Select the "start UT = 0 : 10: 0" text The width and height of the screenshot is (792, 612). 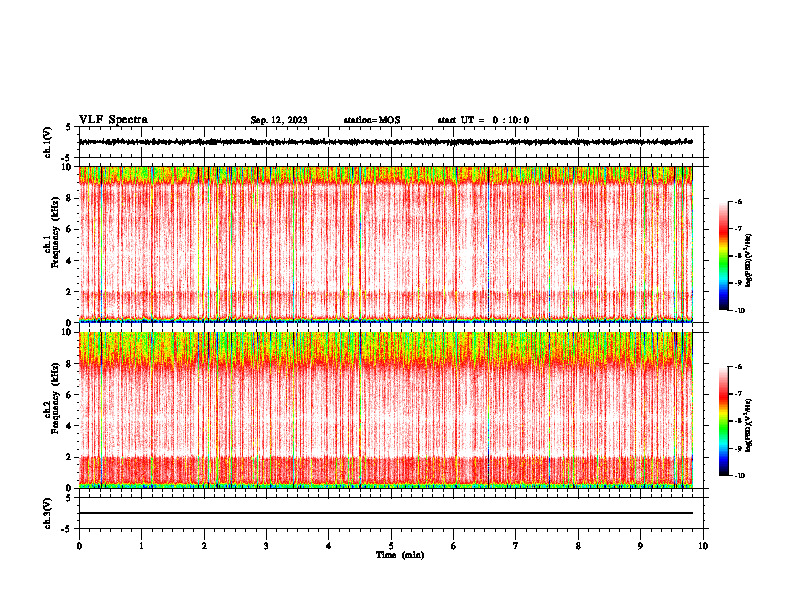(x=483, y=120)
